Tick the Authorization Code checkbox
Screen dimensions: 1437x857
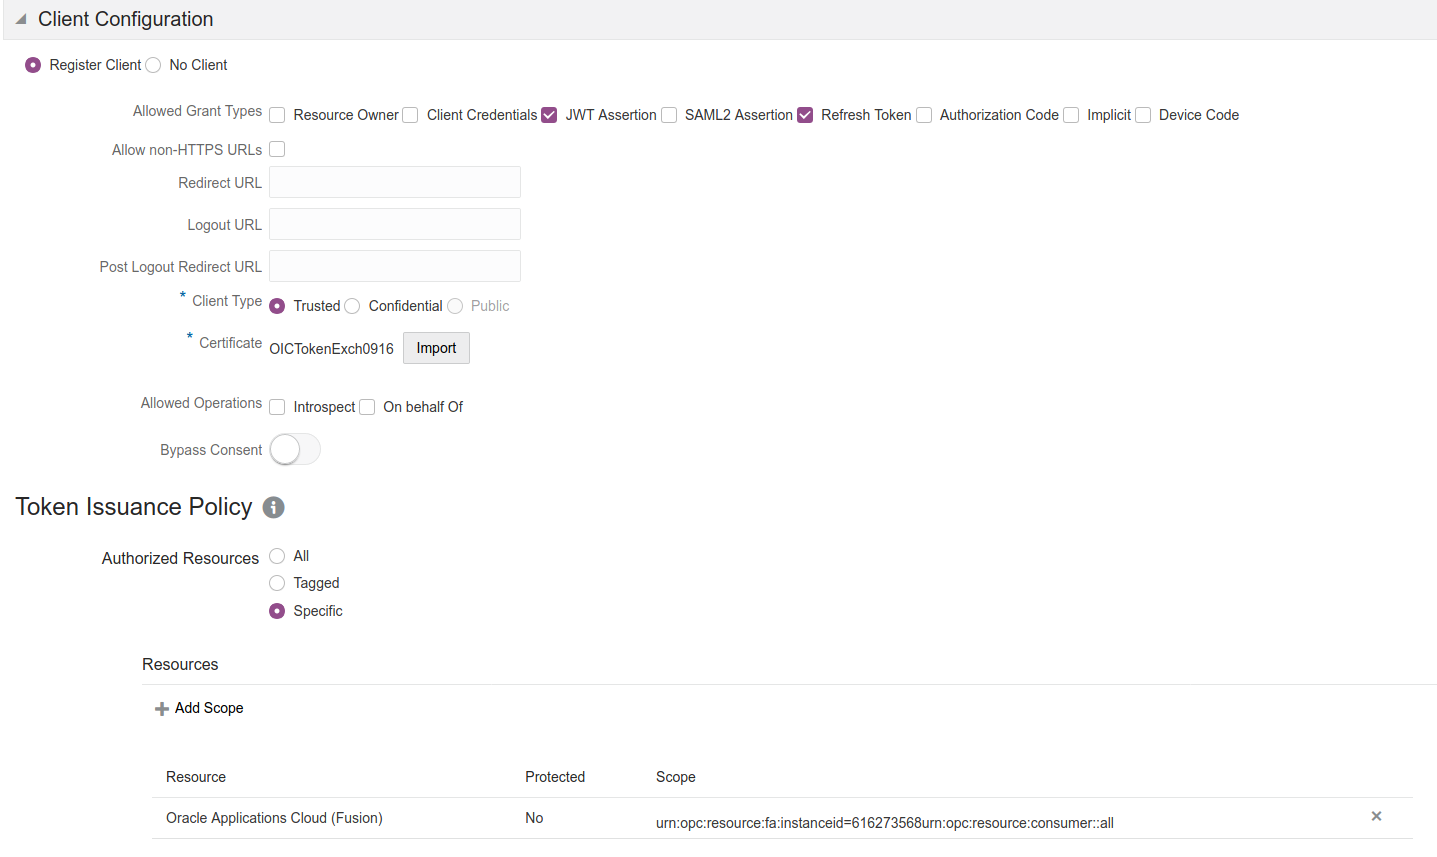[x=924, y=115]
